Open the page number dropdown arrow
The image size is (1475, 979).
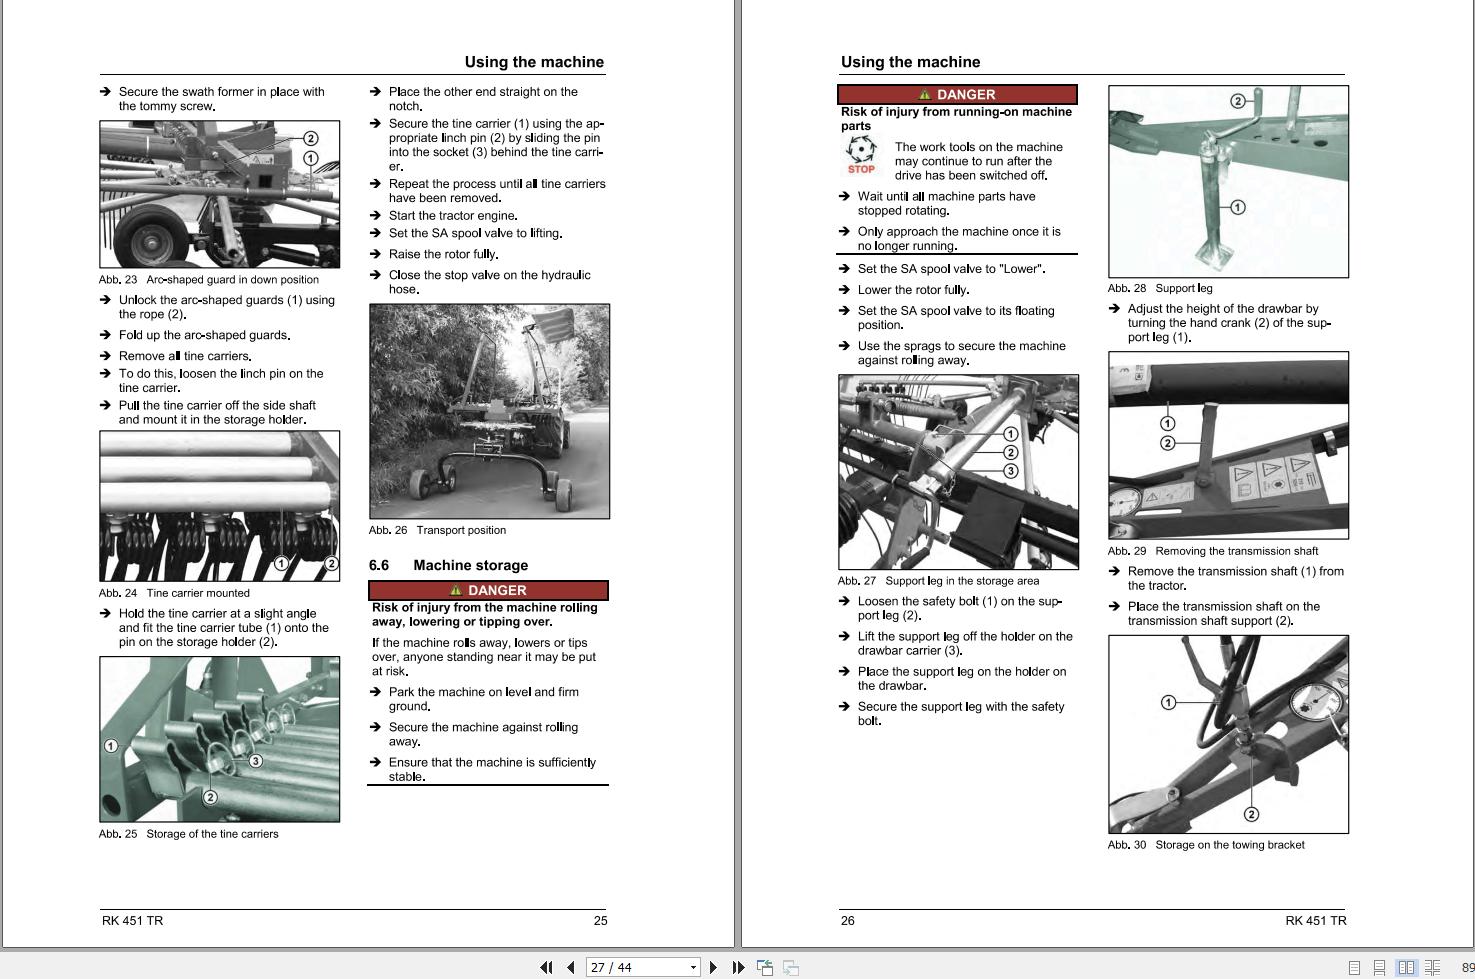pyautogui.click(x=693, y=967)
